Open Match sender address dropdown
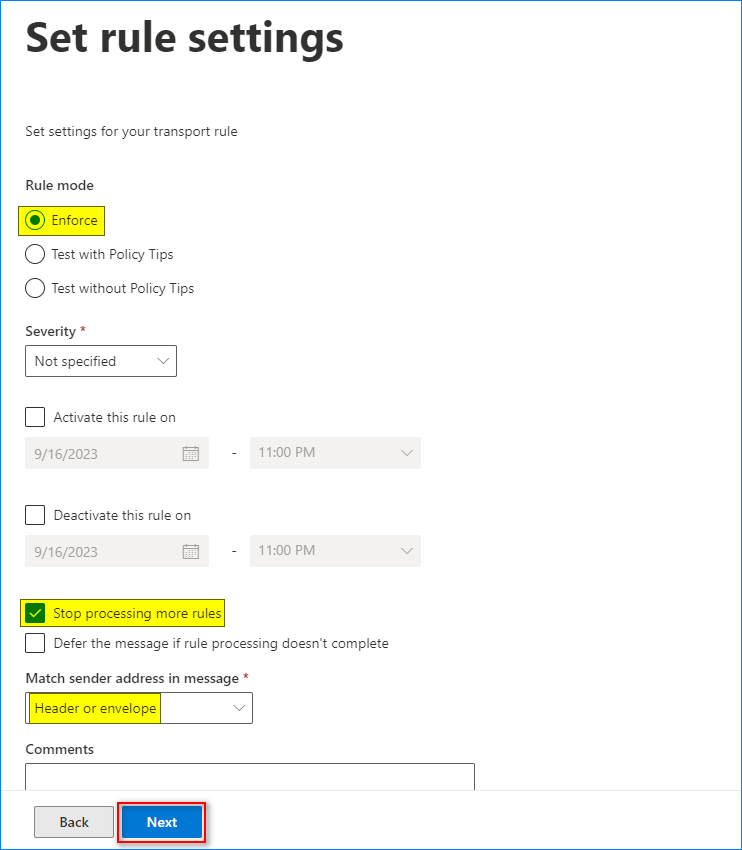The width and height of the screenshot is (742, 850). click(139, 708)
